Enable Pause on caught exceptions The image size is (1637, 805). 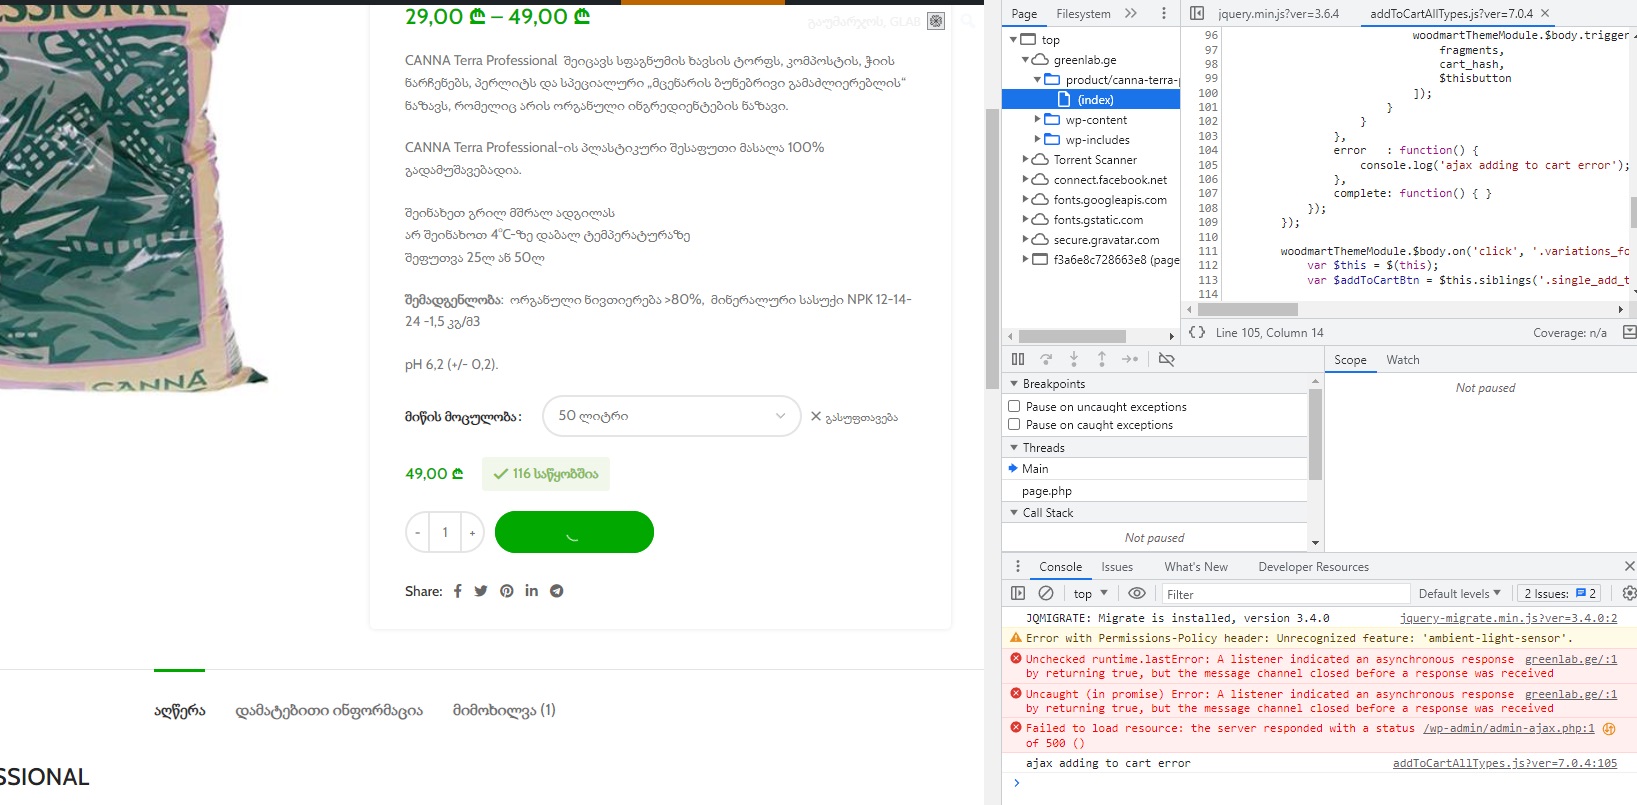coord(1014,425)
